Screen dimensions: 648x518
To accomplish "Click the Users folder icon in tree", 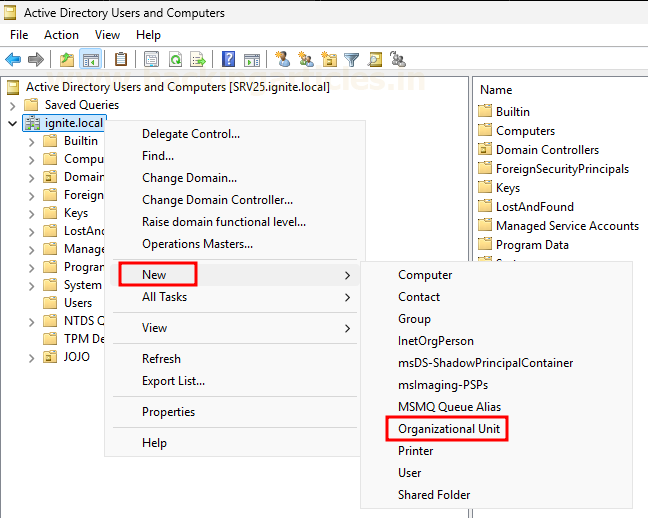I will point(50,303).
